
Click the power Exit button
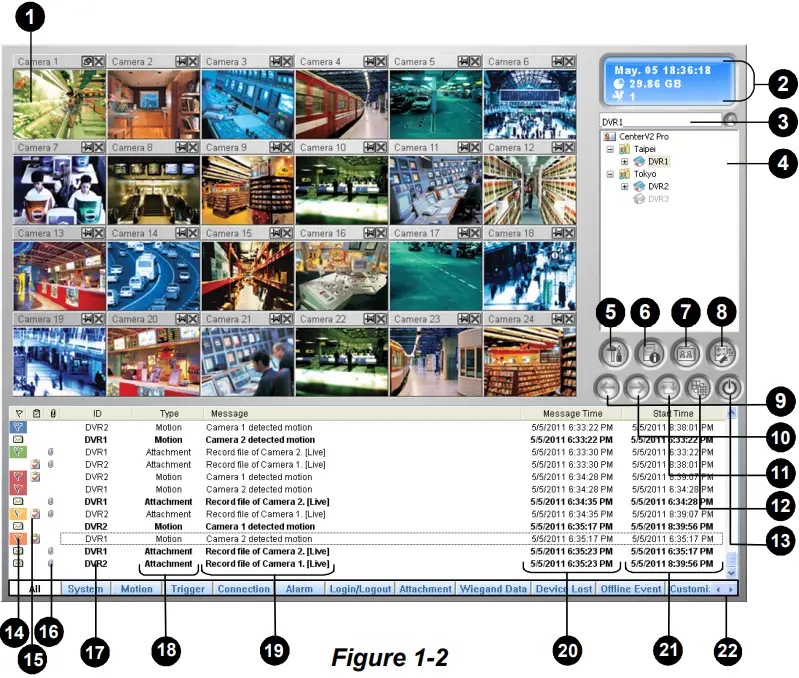[x=729, y=389]
